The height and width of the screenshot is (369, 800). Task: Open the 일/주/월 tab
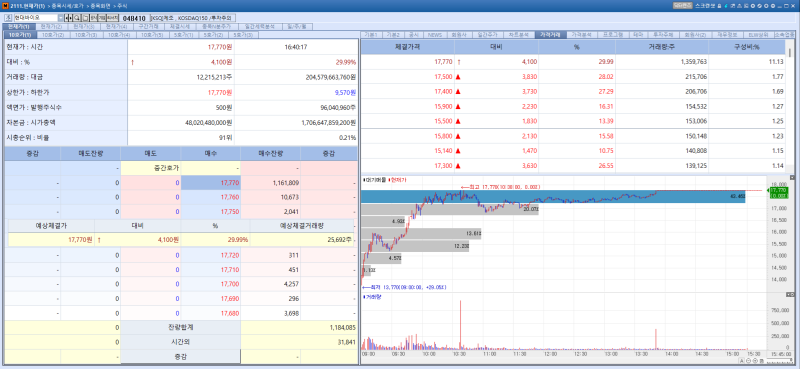[296, 27]
